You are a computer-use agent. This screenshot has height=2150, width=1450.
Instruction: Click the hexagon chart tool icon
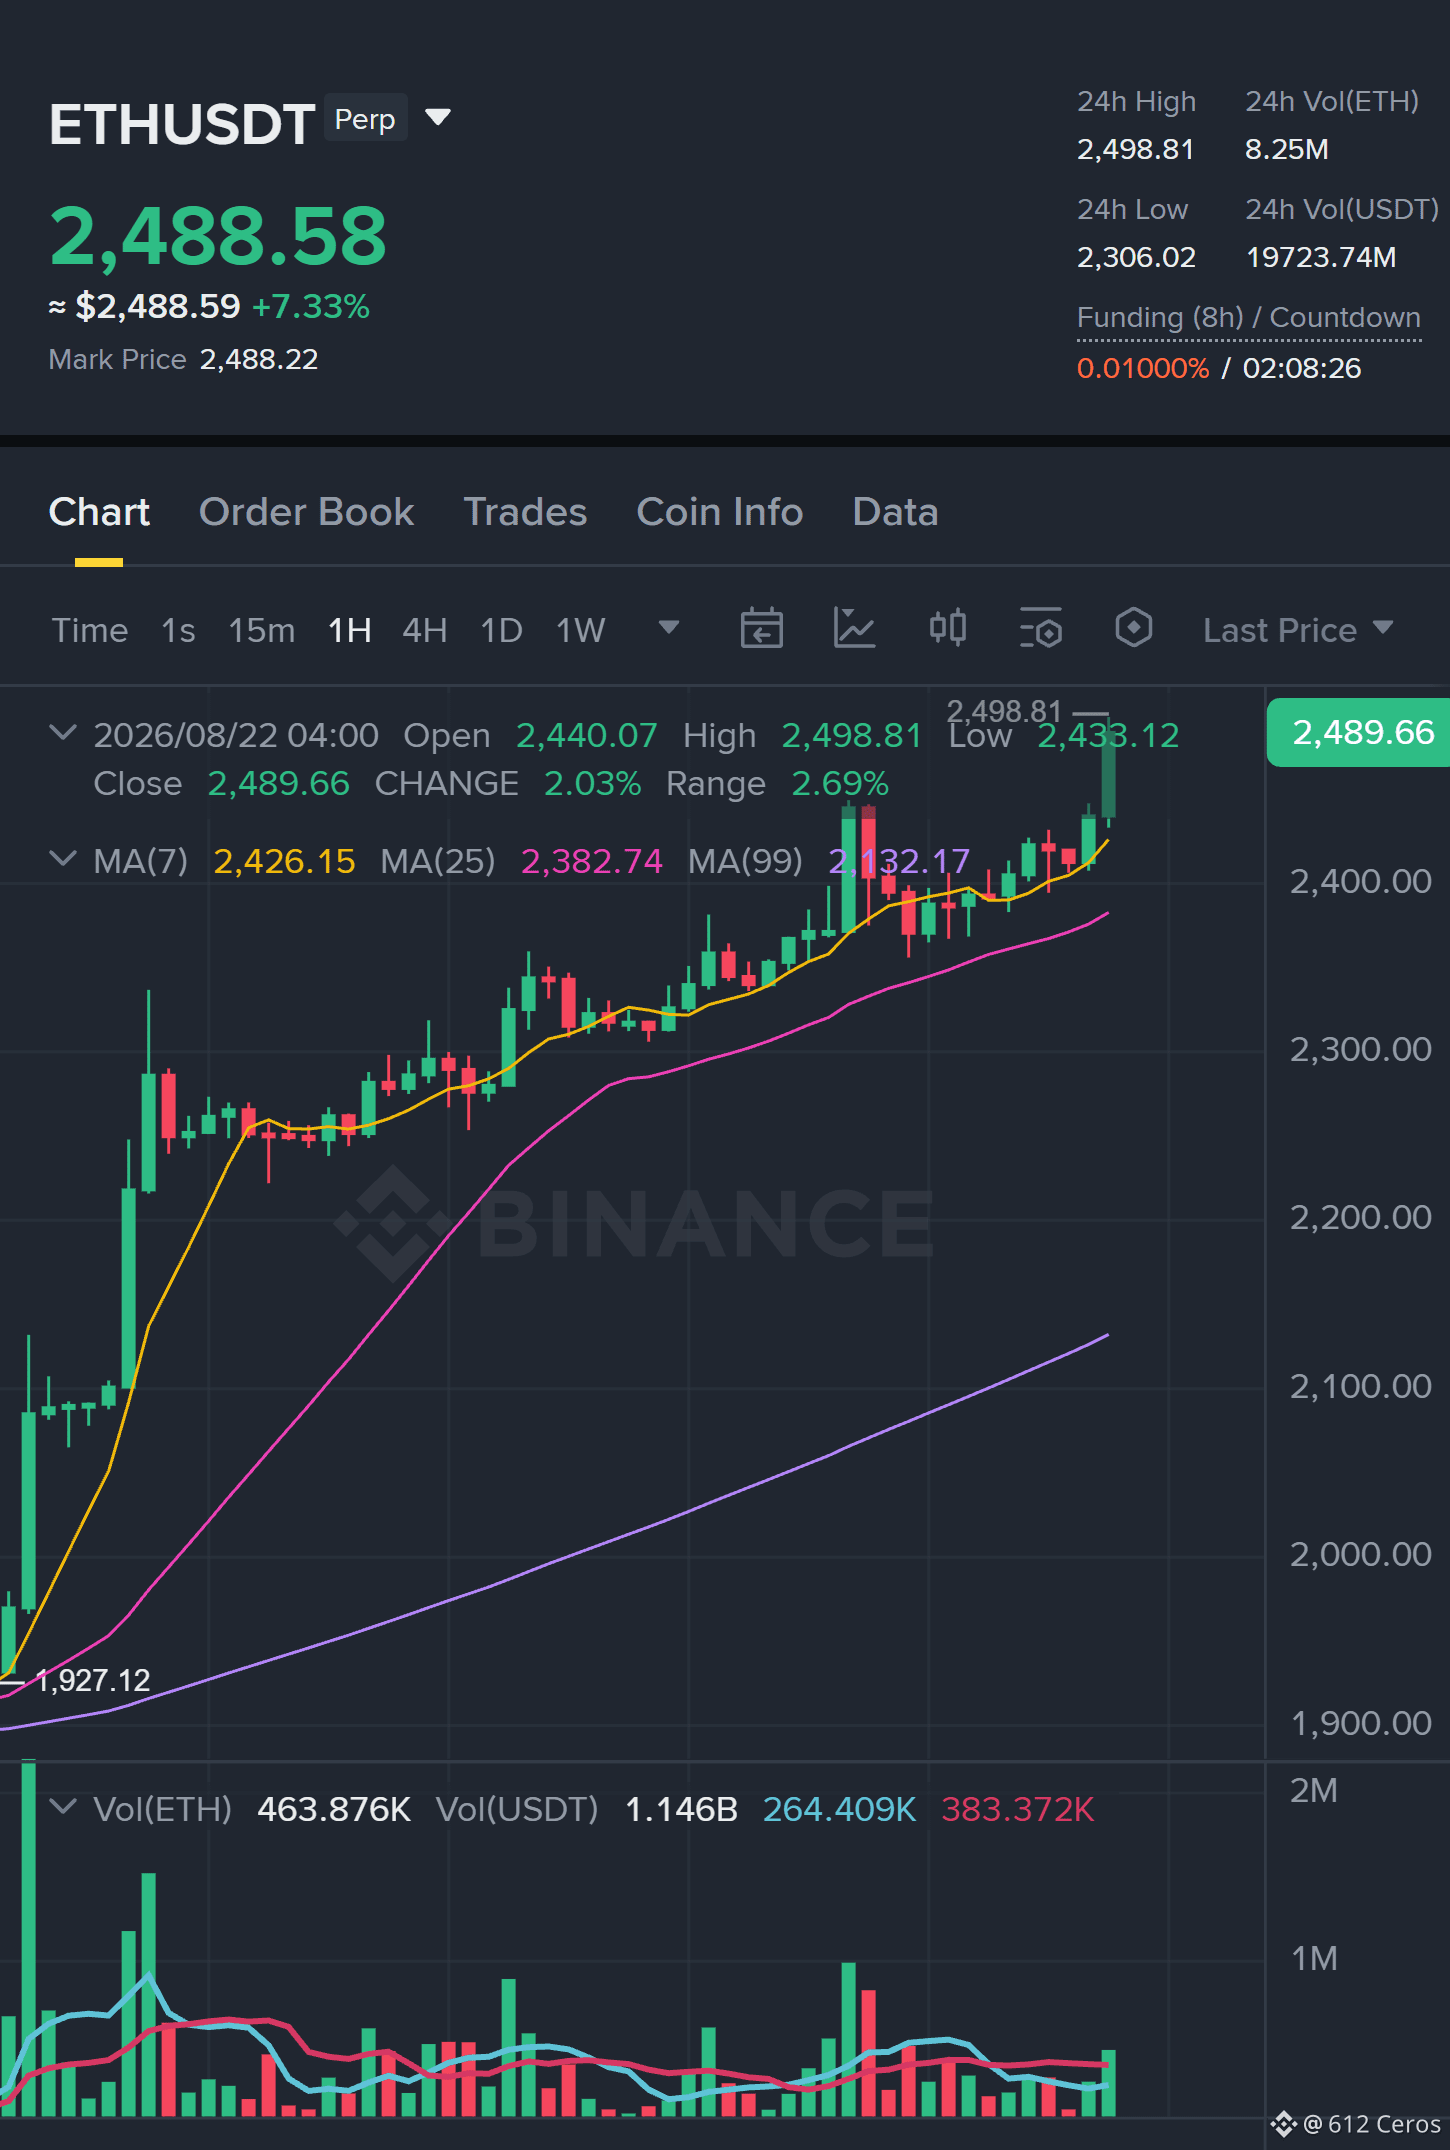(1133, 629)
